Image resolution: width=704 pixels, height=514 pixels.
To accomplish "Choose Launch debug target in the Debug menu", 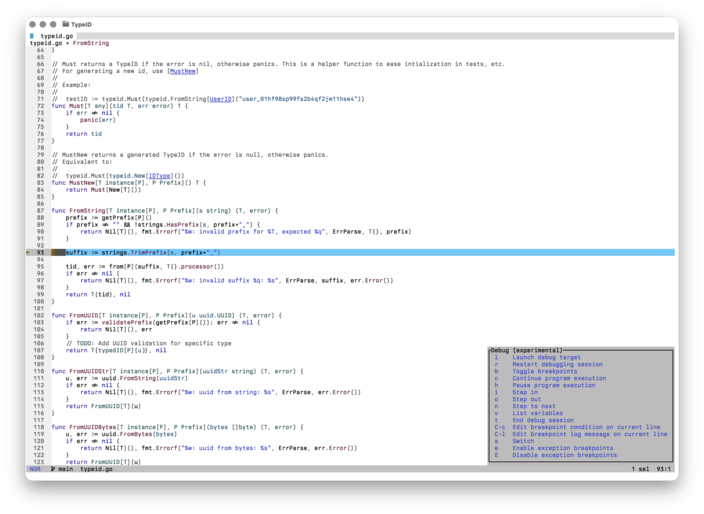I will (546, 357).
